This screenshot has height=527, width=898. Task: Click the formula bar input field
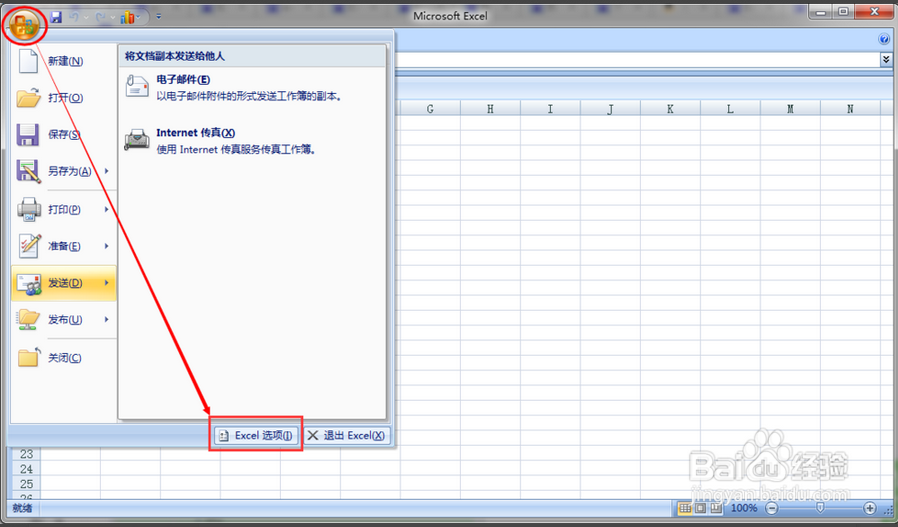[x=637, y=60]
